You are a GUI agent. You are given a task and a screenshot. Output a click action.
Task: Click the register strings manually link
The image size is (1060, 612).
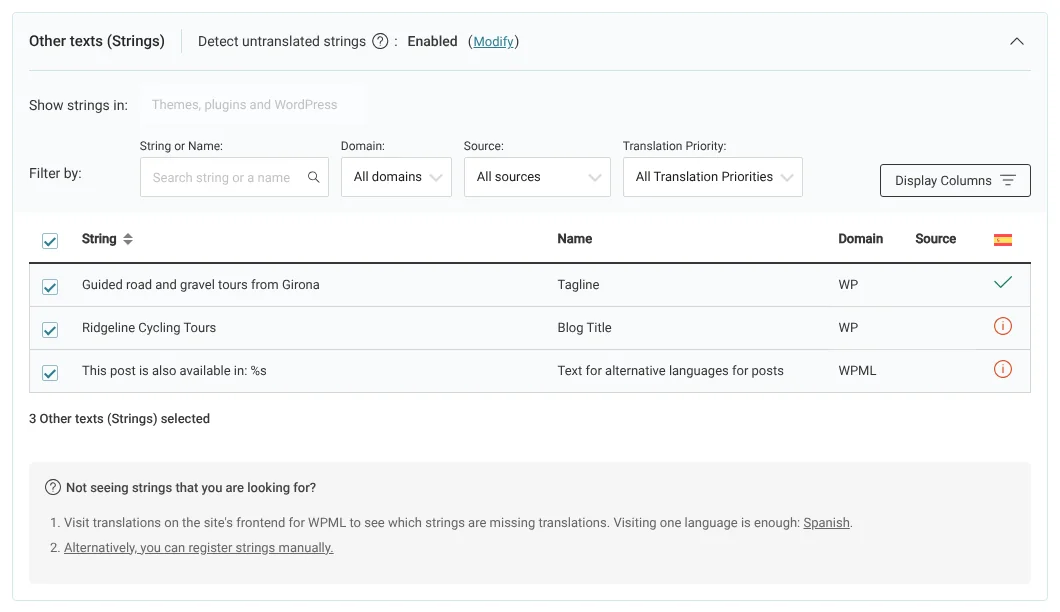click(199, 548)
